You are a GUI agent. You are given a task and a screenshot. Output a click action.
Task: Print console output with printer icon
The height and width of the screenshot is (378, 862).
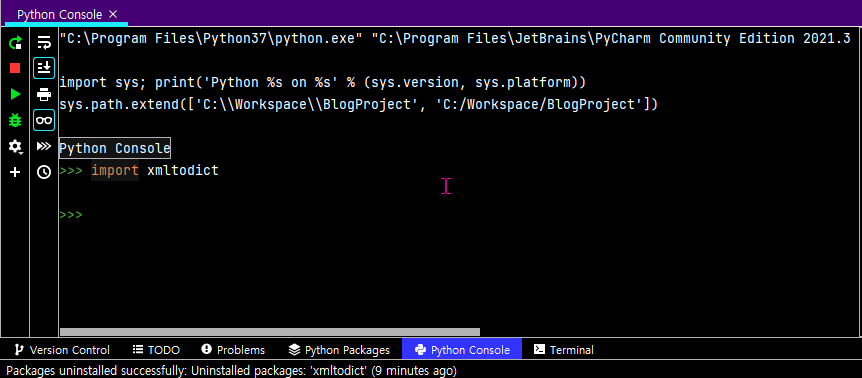pos(44,94)
